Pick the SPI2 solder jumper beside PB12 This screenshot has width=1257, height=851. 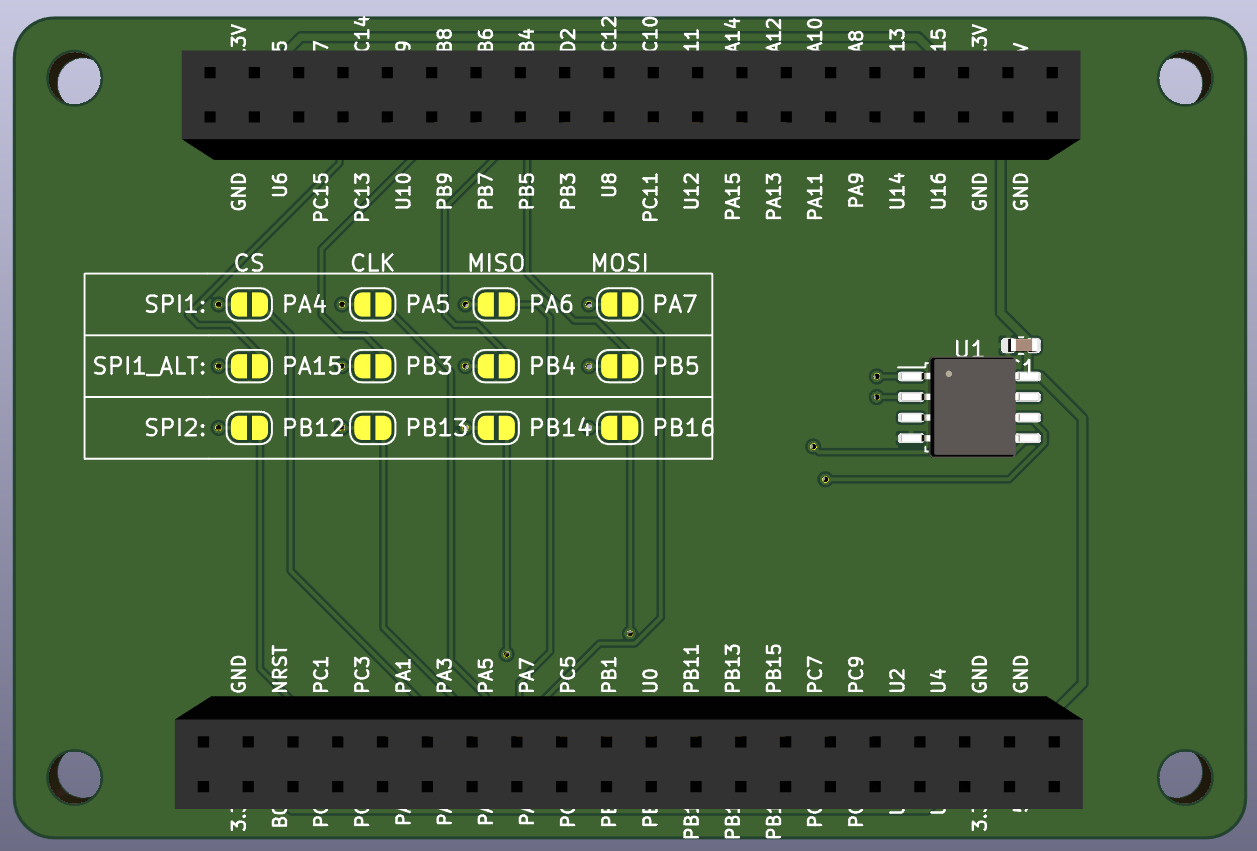(x=249, y=428)
